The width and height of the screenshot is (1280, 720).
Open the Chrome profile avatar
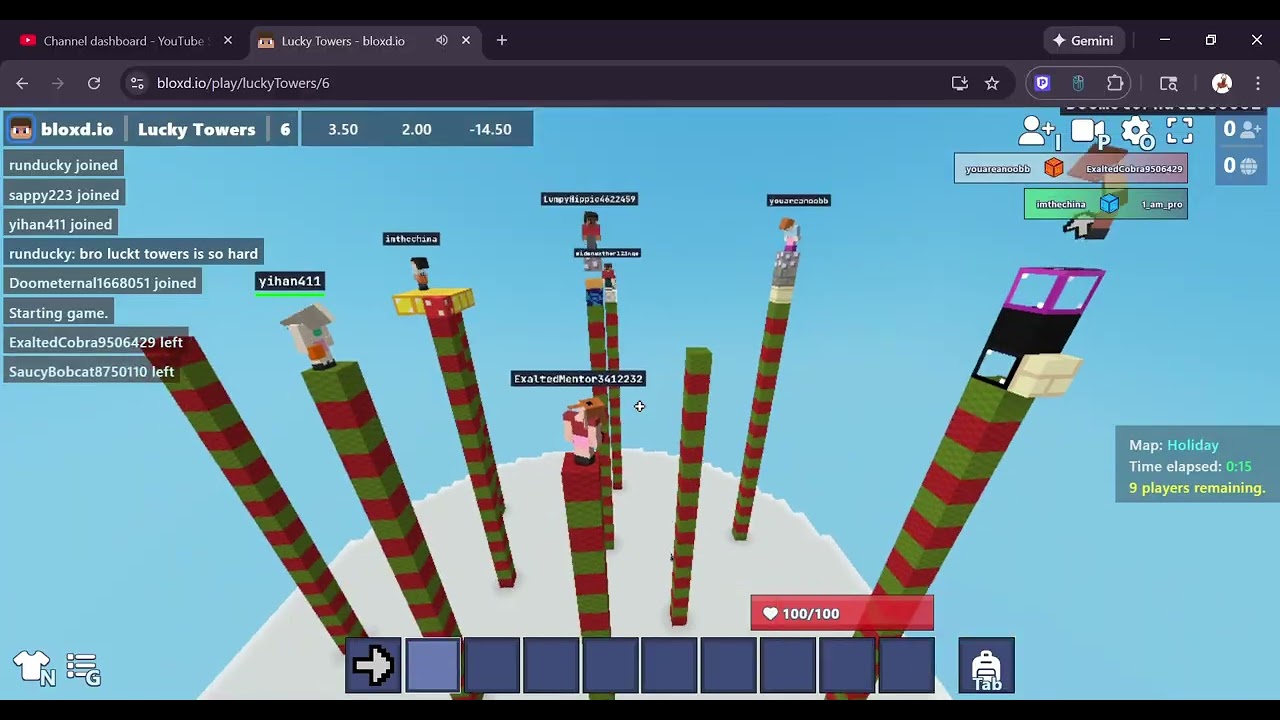coord(1221,83)
